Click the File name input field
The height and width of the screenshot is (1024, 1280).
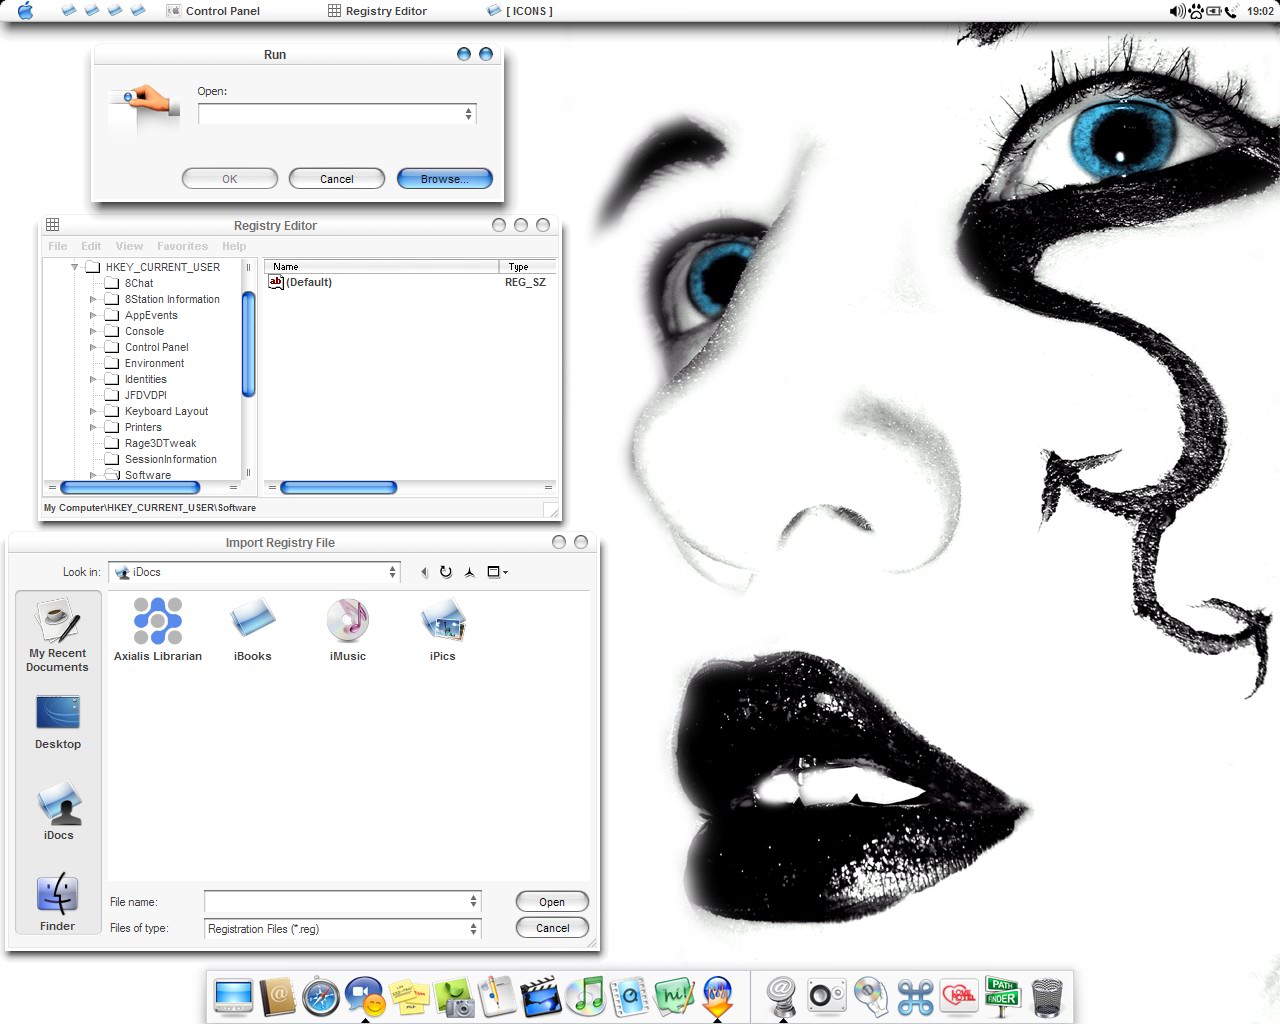[x=336, y=902]
